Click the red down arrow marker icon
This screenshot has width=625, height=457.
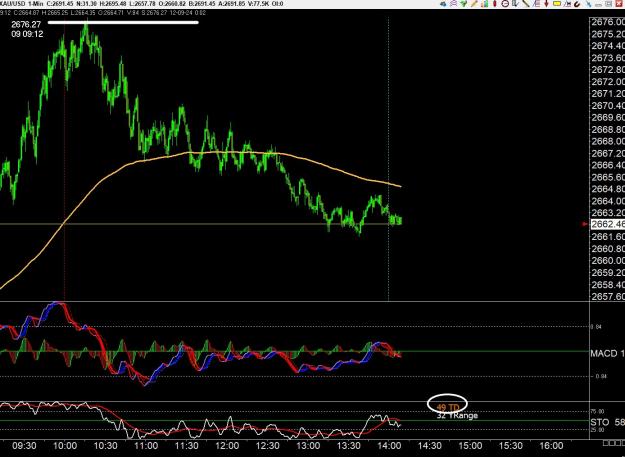coord(546,4)
